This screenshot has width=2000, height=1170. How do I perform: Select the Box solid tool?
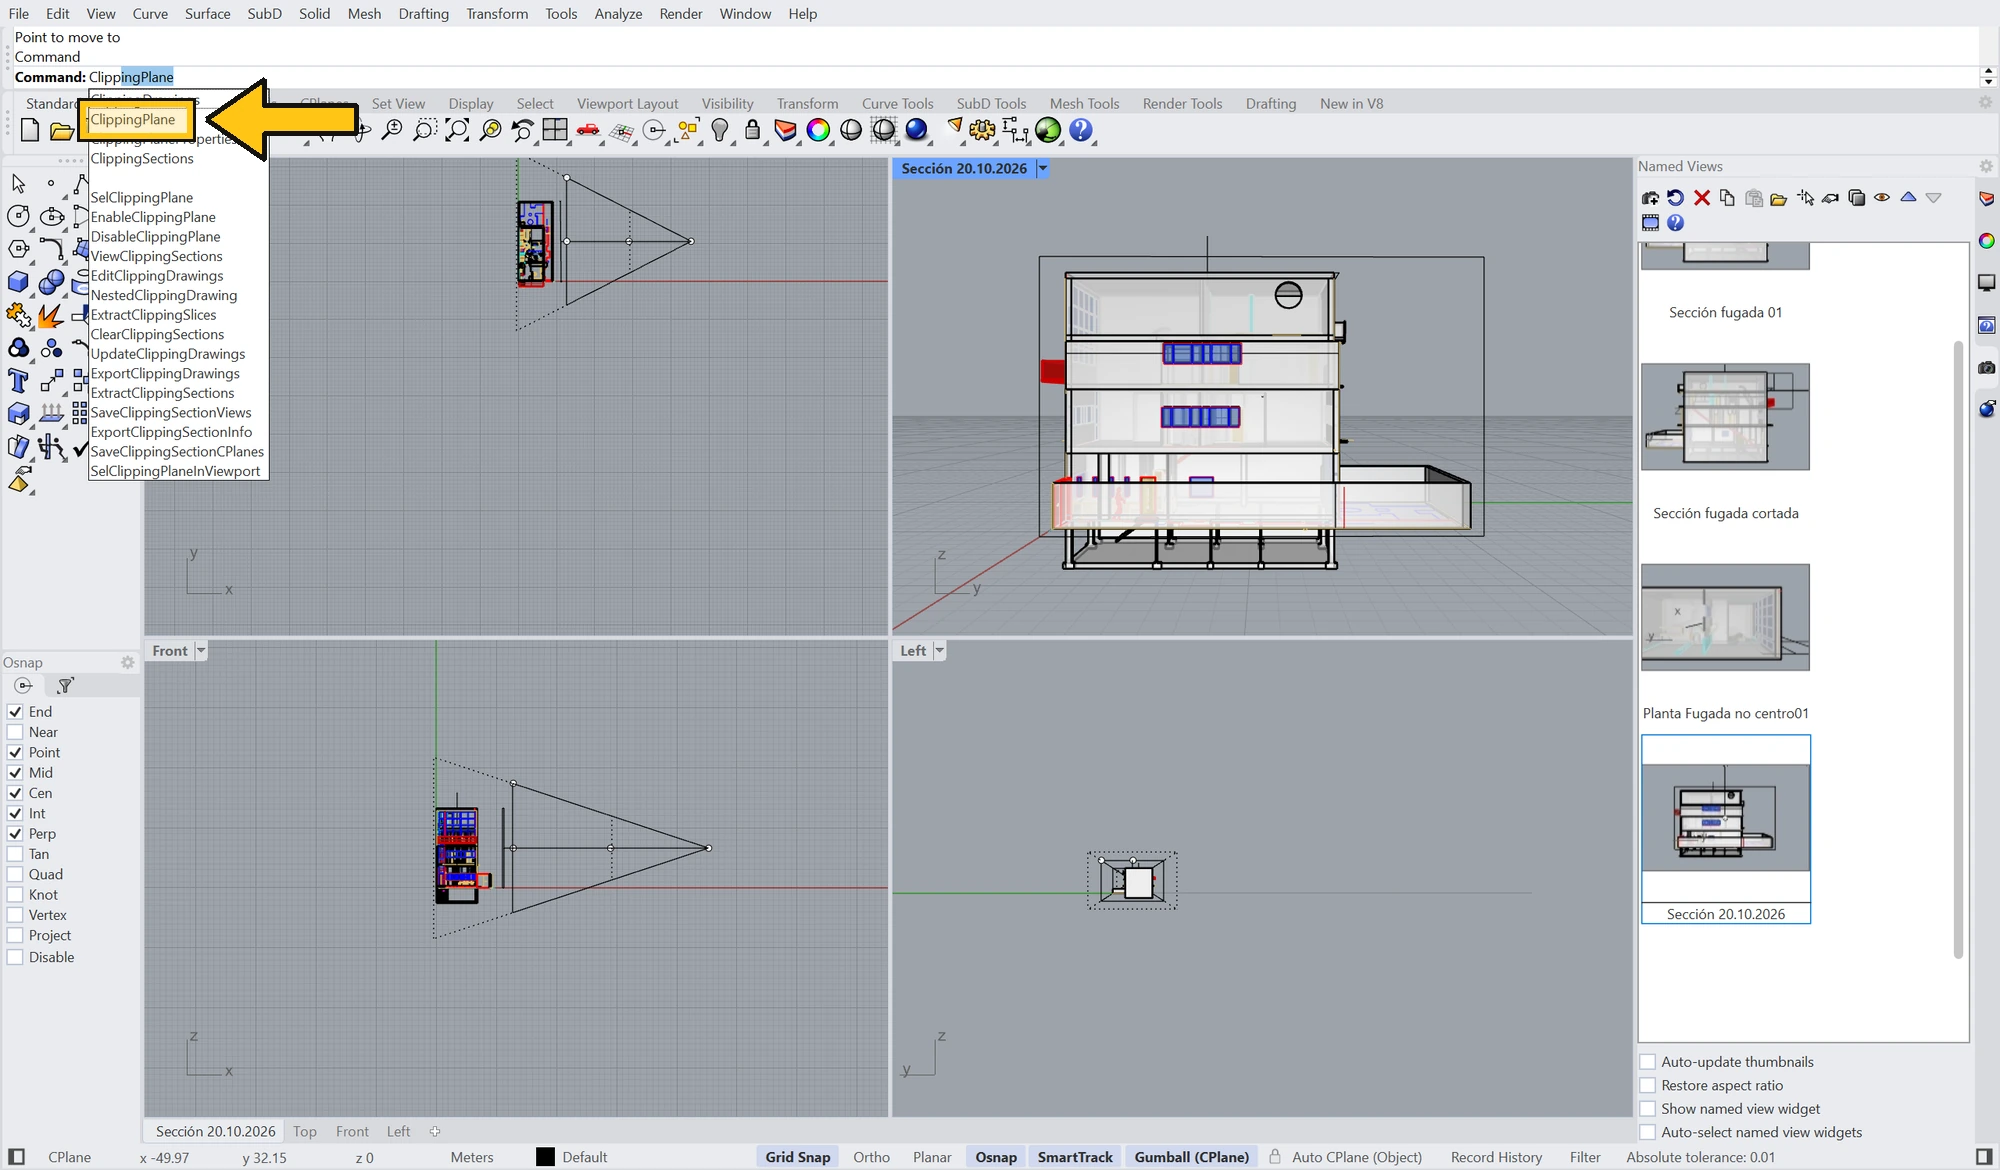(x=18, y=282)
